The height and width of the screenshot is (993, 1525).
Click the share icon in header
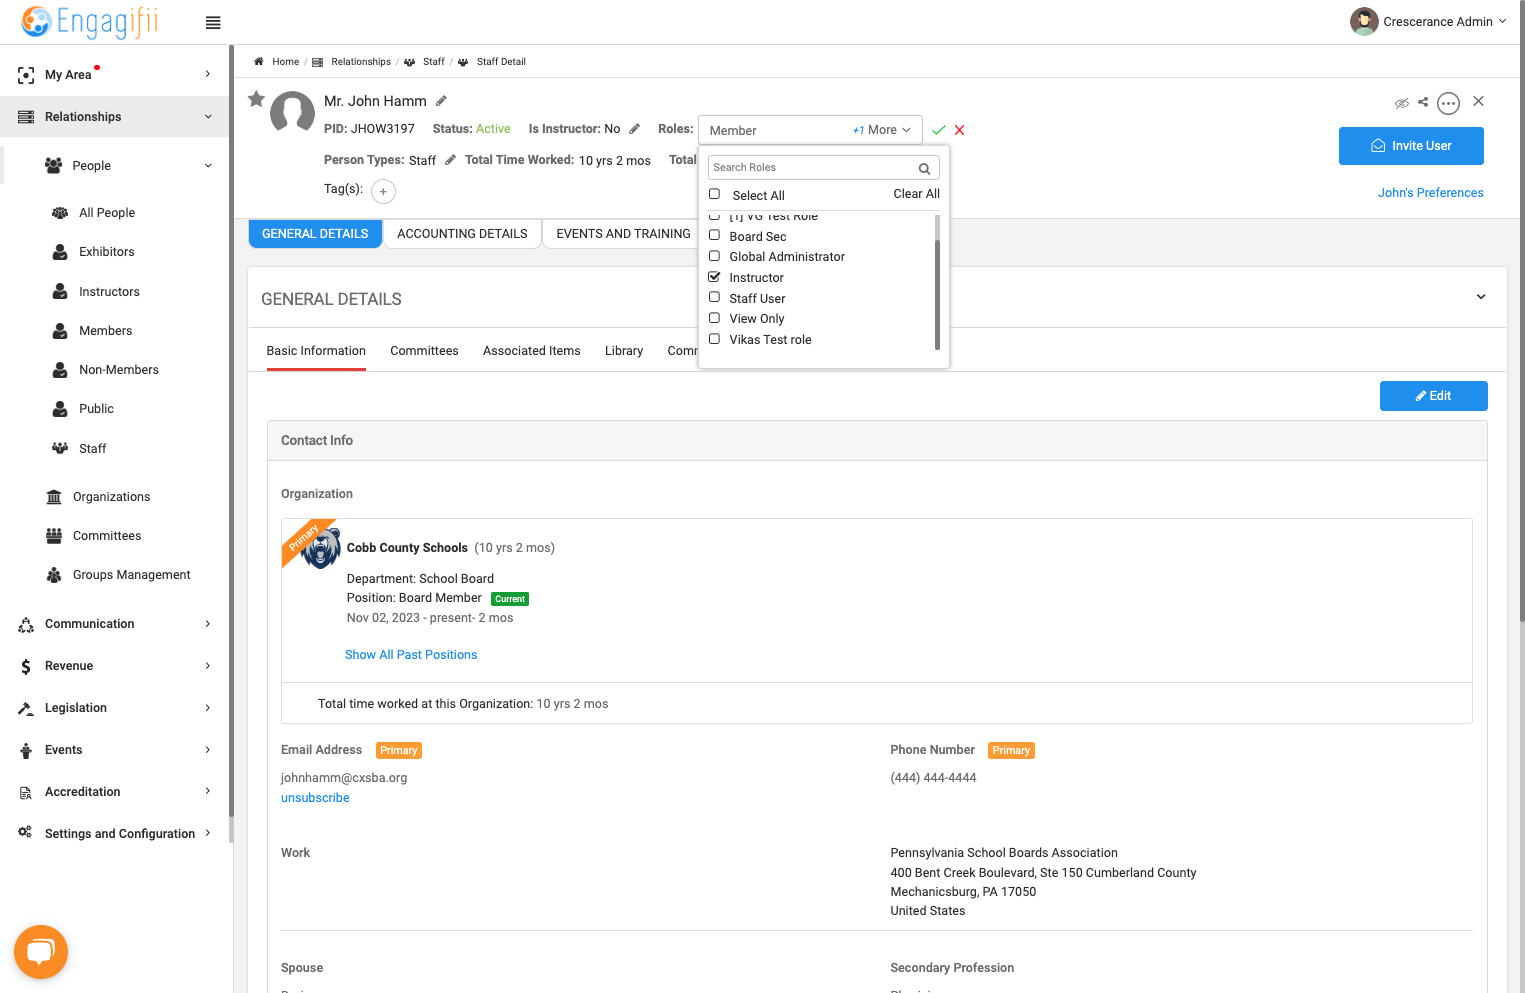click(x=1423, y=102)
